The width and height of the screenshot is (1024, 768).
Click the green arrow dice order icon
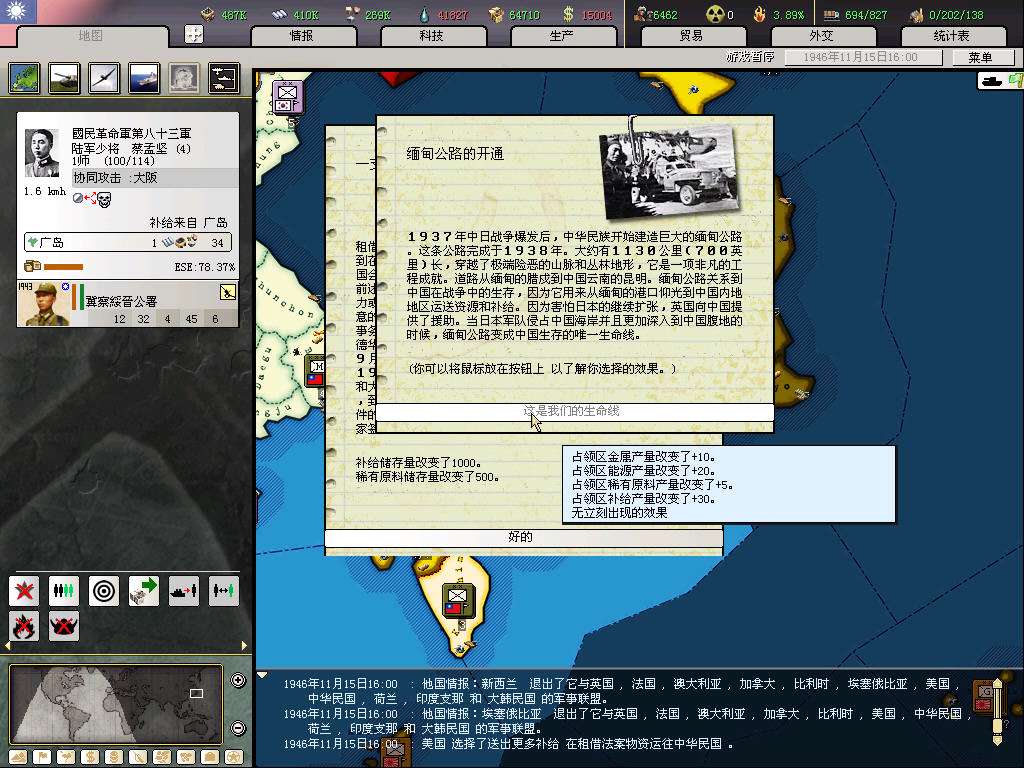[x=144, y=591]
